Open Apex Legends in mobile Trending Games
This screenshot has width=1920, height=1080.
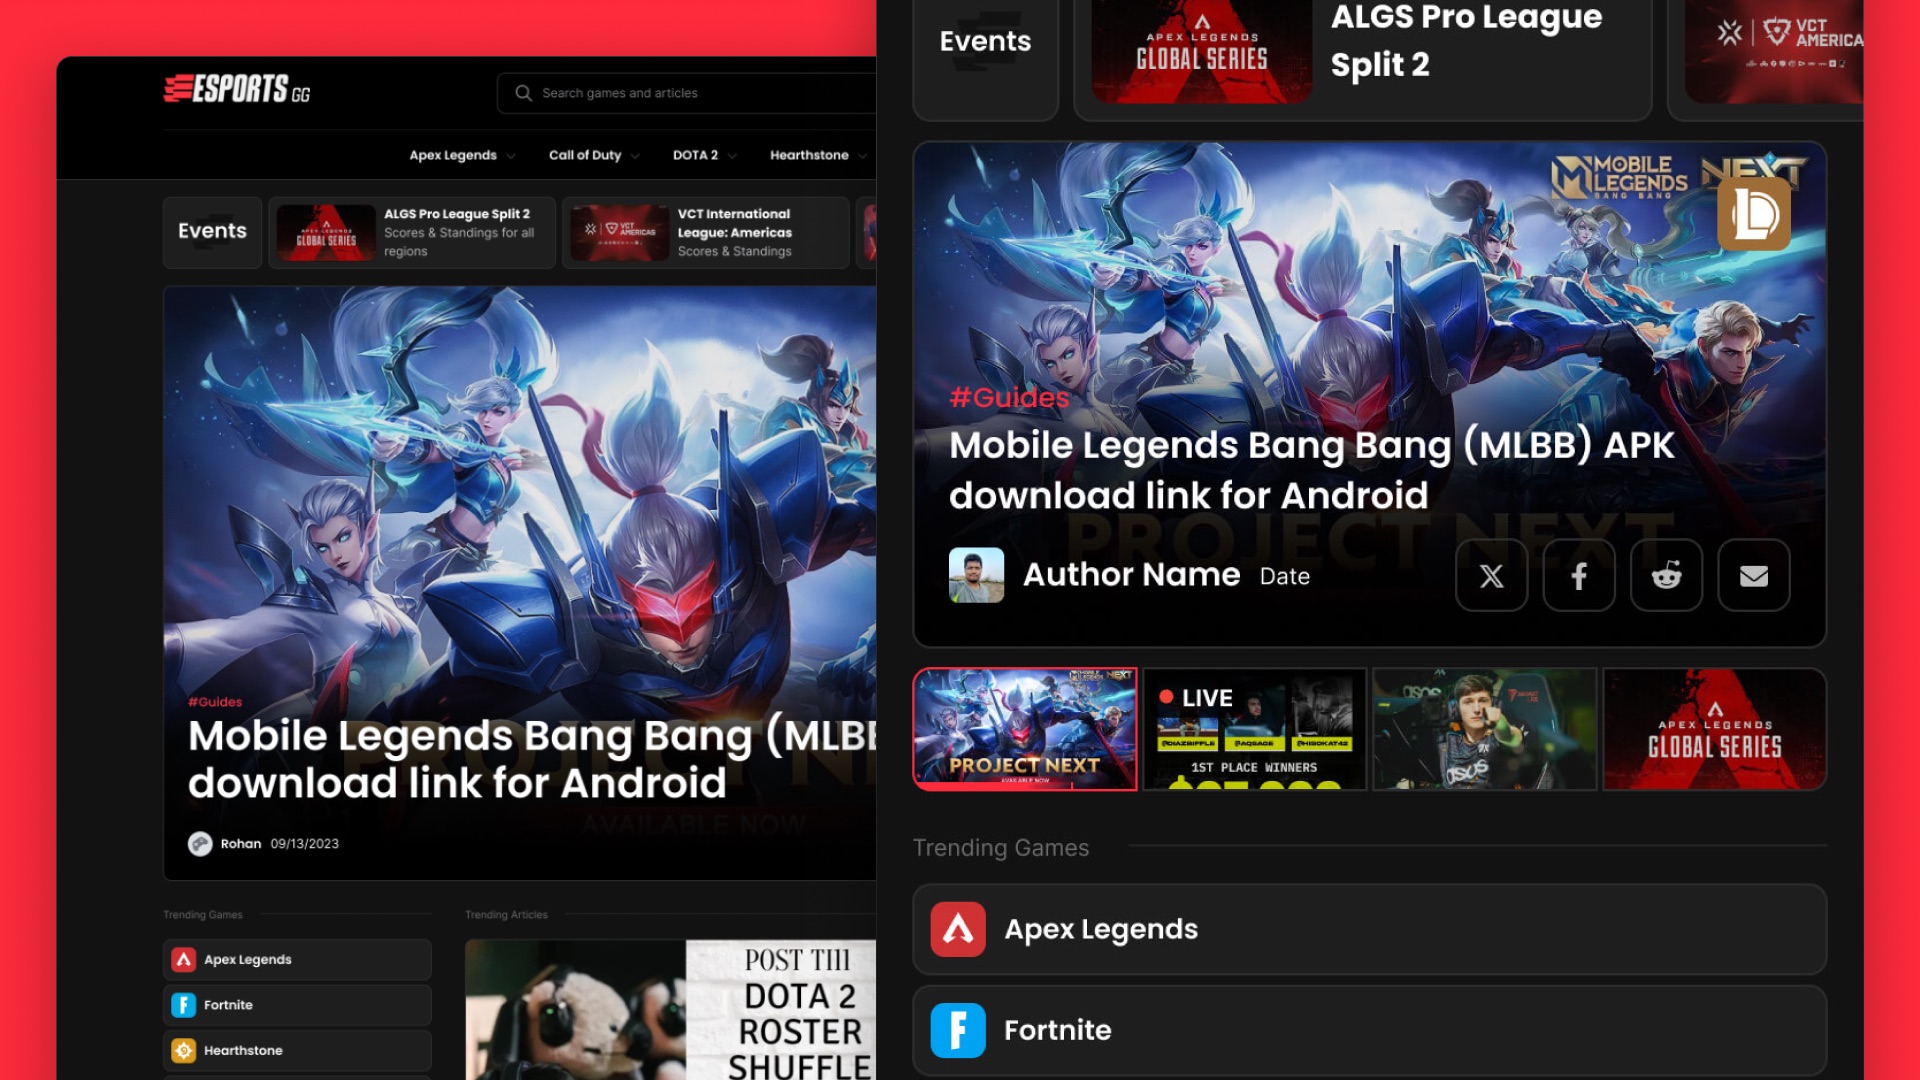(x=1370, y=930)
